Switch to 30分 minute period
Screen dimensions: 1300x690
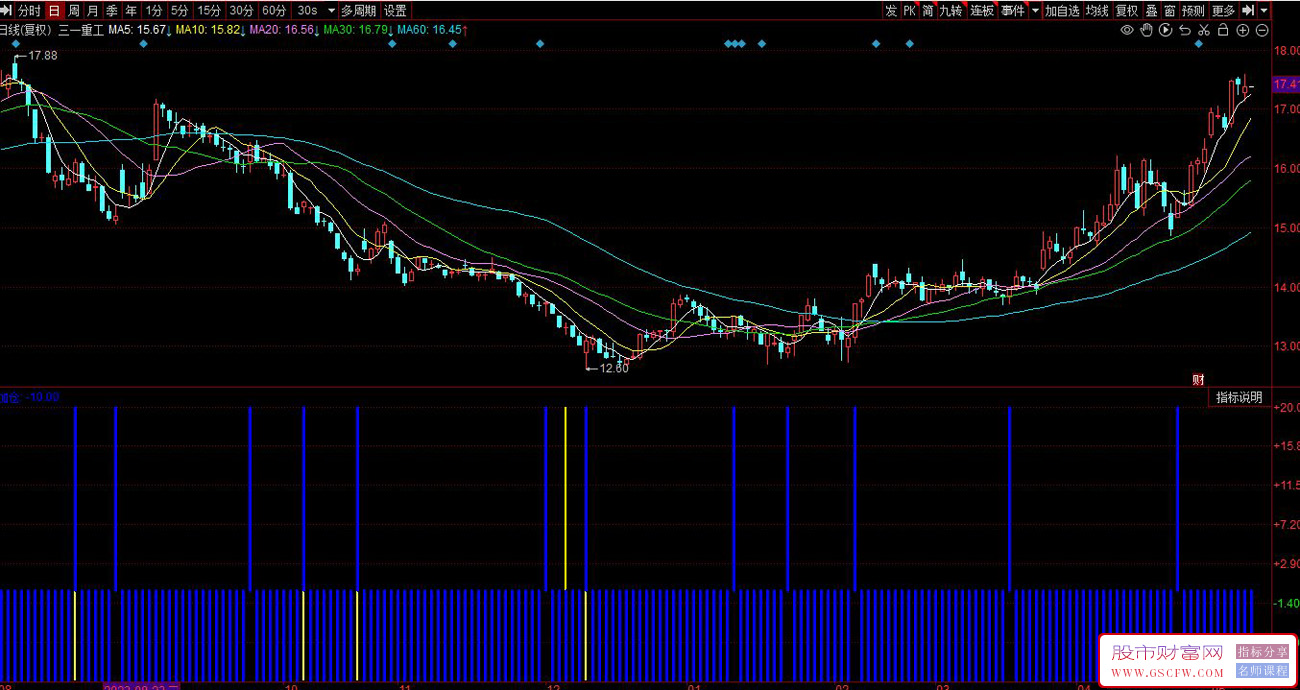(x=241, y=10)
